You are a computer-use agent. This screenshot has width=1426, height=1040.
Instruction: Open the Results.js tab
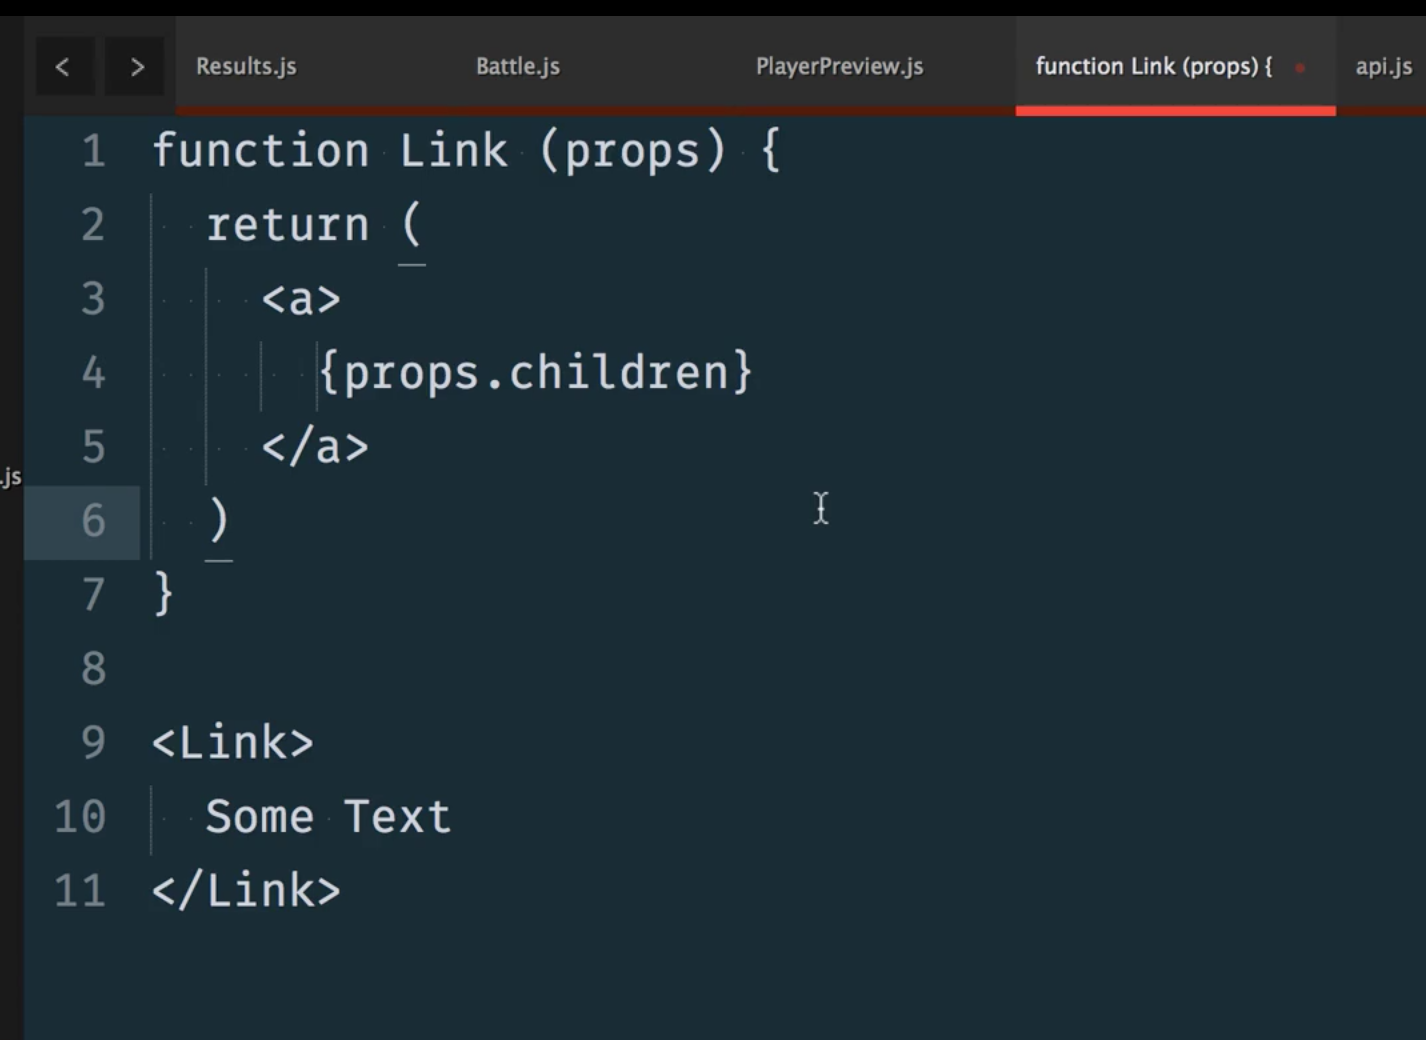point(246,67)
